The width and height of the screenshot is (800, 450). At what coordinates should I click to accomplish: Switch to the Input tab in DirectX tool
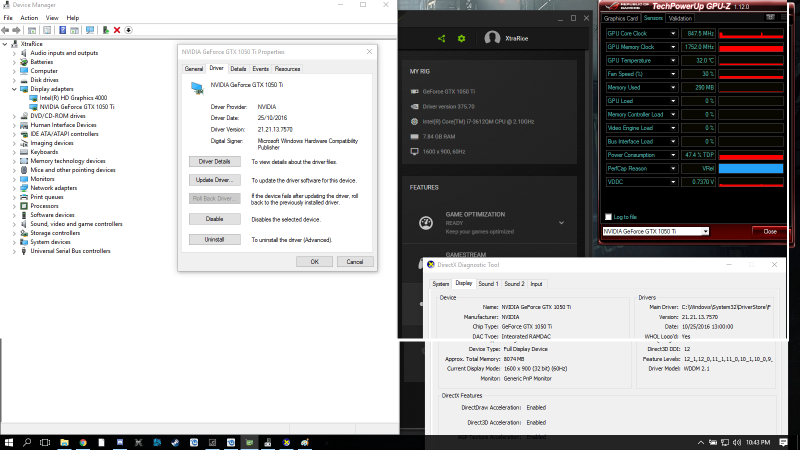[x=536, y=284]
